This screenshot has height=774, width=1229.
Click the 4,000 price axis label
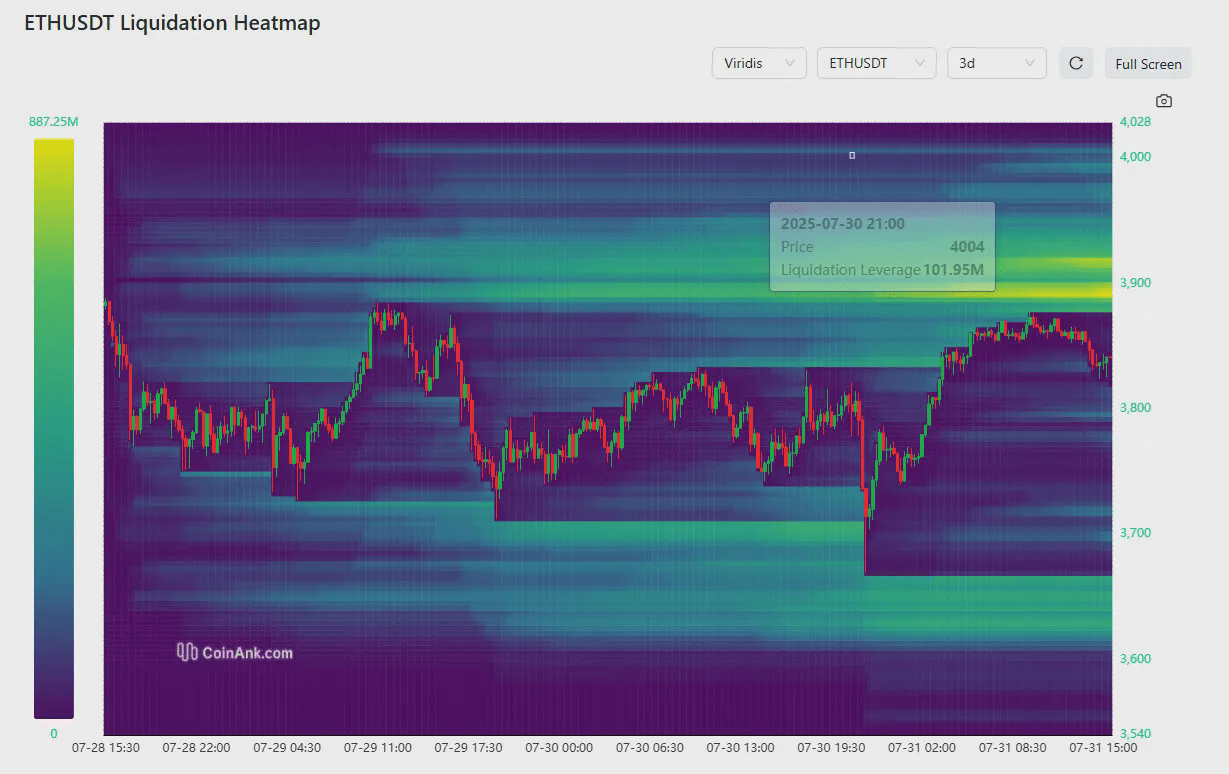[x=1135, y=157]
